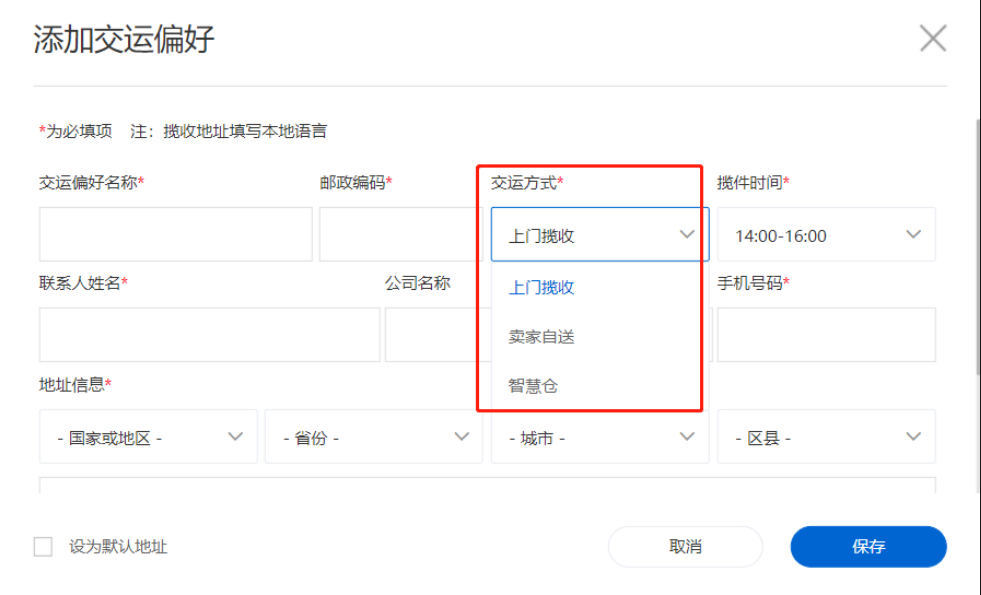
Task: Open the - 国家或地区 - dropdown
Action: click(x=148, y=437)
